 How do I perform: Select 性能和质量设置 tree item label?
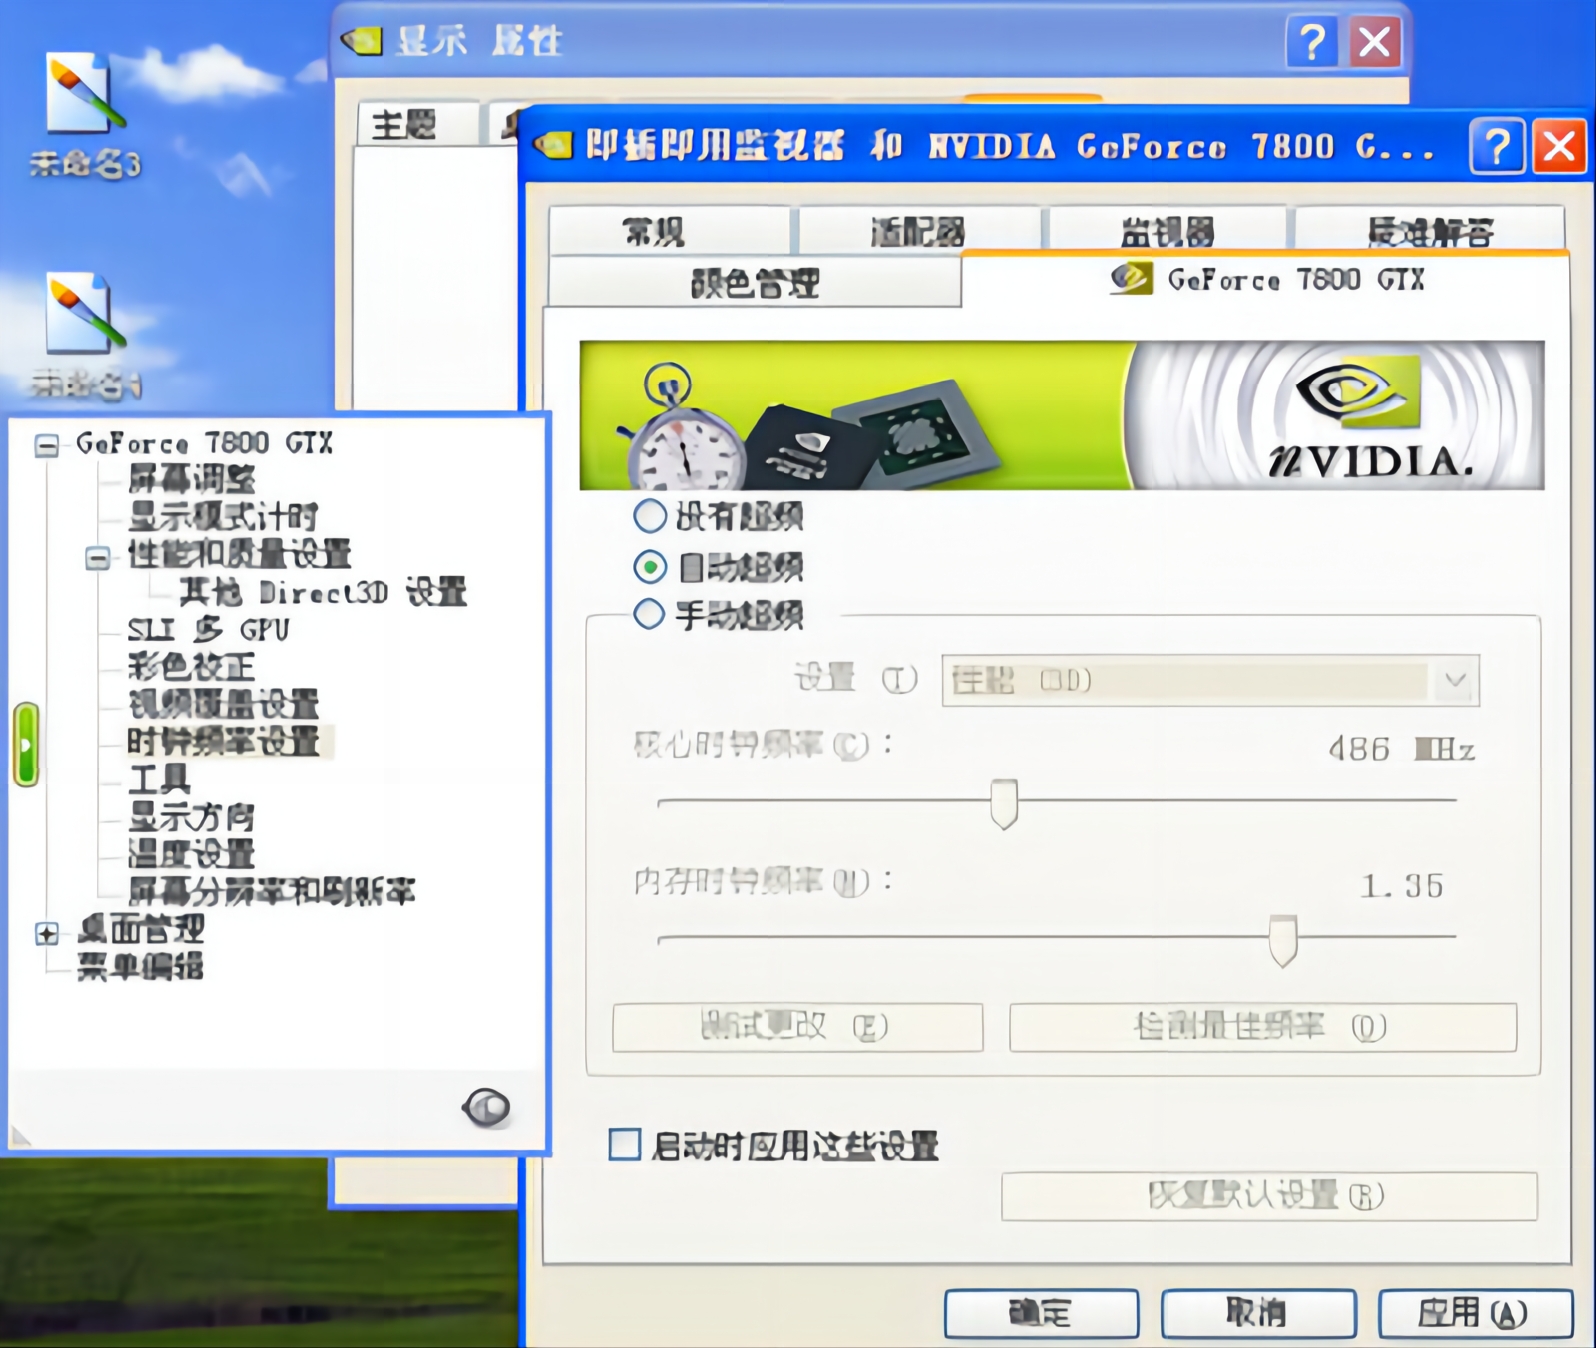coord(239,554)
